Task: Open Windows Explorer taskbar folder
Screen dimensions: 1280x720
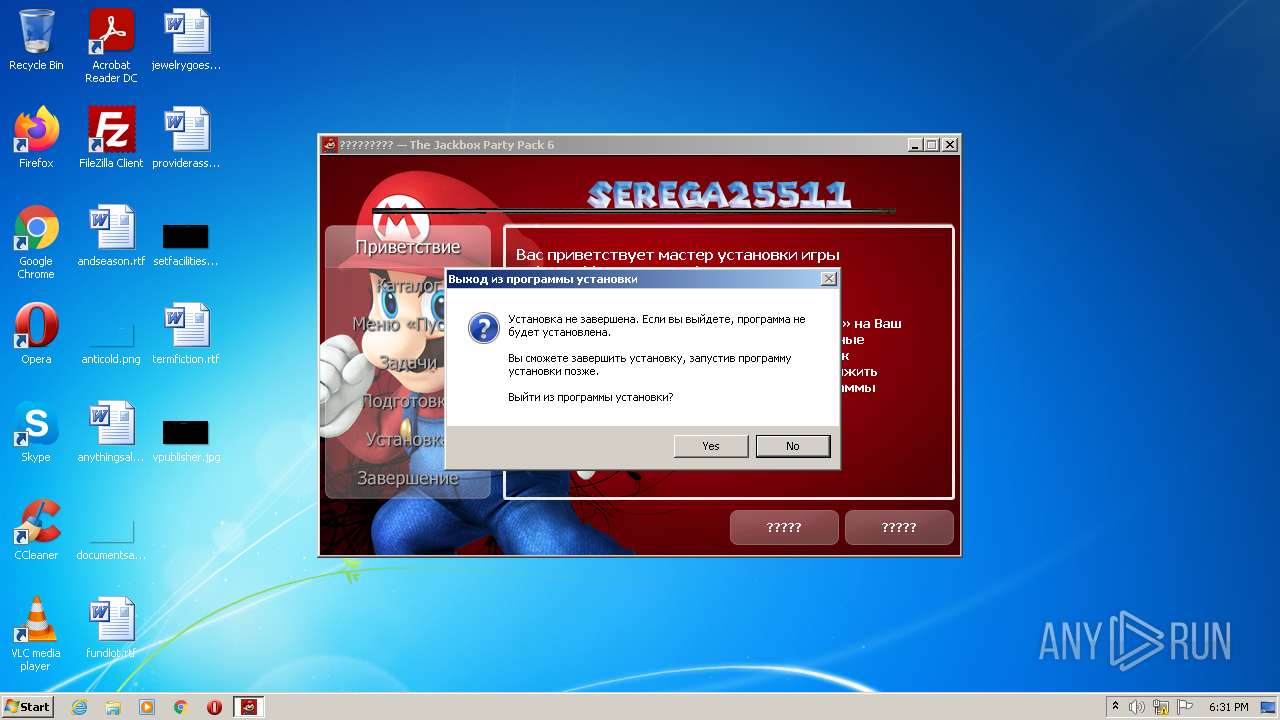Action: point(113,707)
